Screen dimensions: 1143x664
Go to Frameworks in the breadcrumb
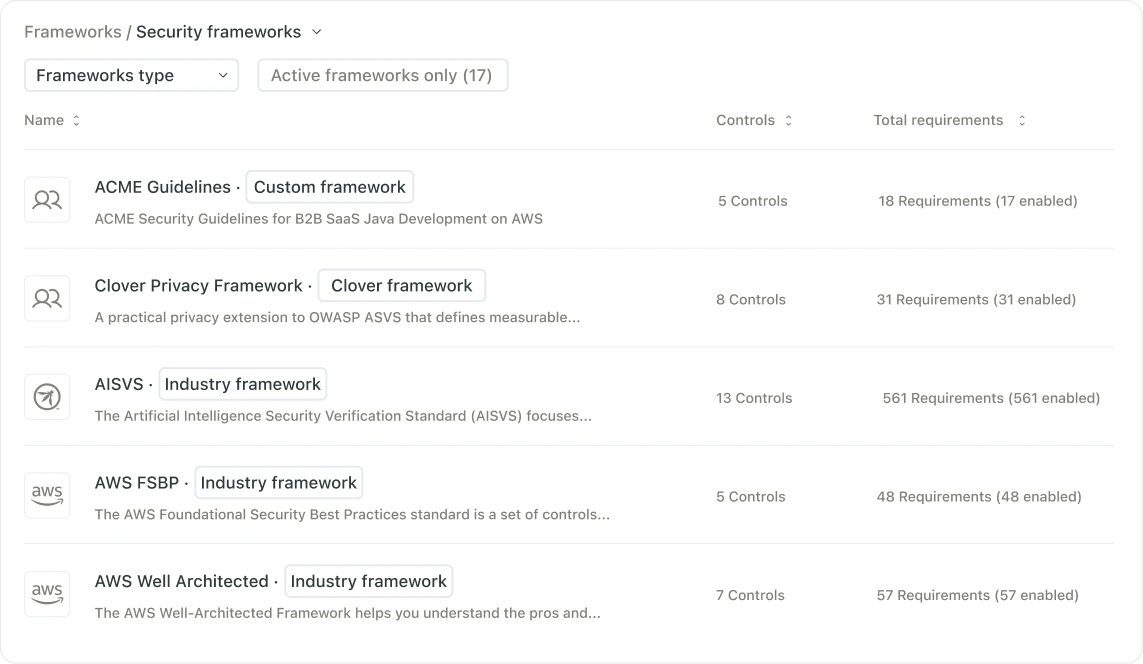pyautogui.click(x=72, y=32)
